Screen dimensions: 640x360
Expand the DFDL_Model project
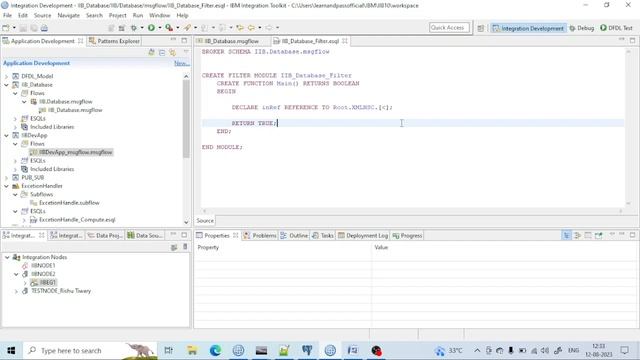6,76
